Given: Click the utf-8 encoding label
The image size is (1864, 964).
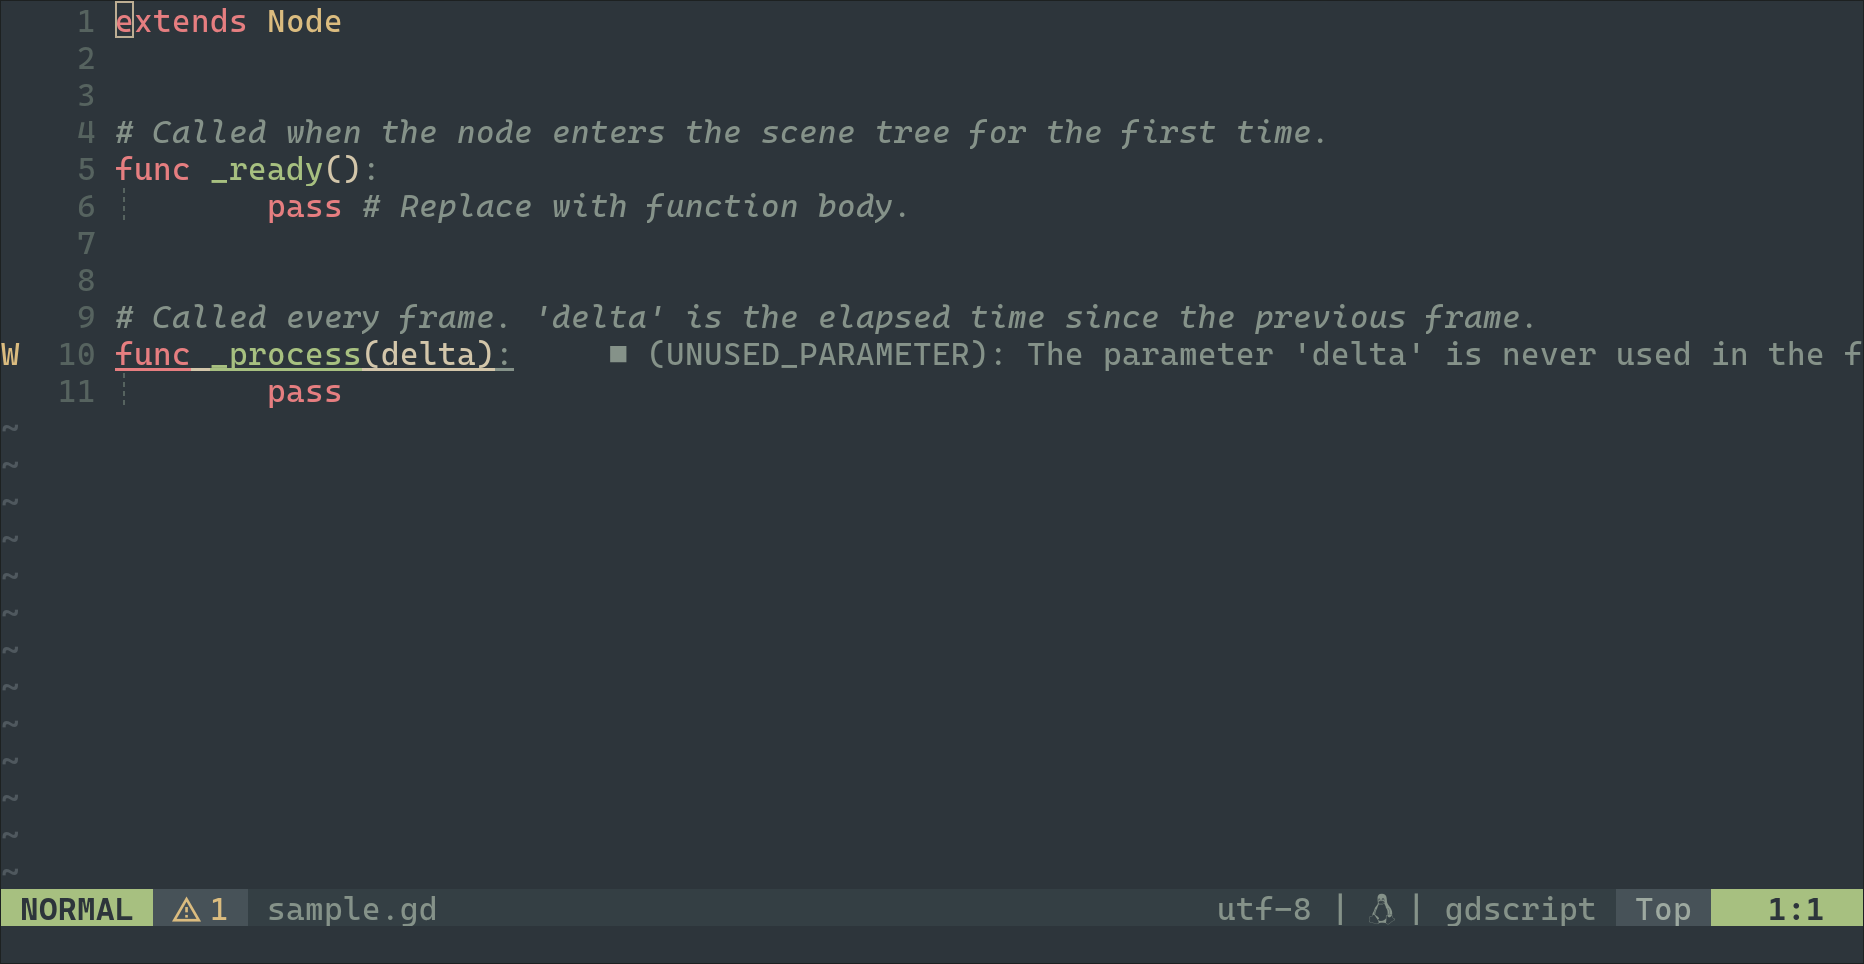Looking at the screenshot, I should coord(1263,909).
